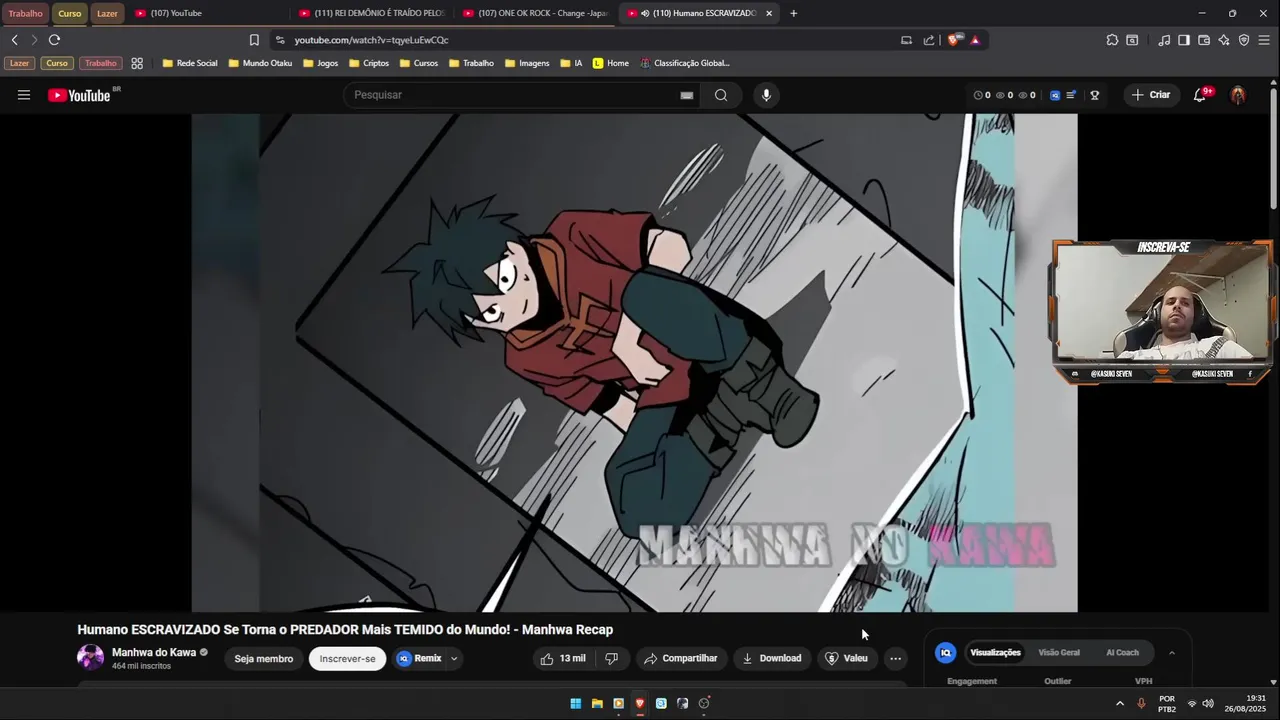Open the Windows Start menu
This screenshot has height=720, width=1280.
576,703
